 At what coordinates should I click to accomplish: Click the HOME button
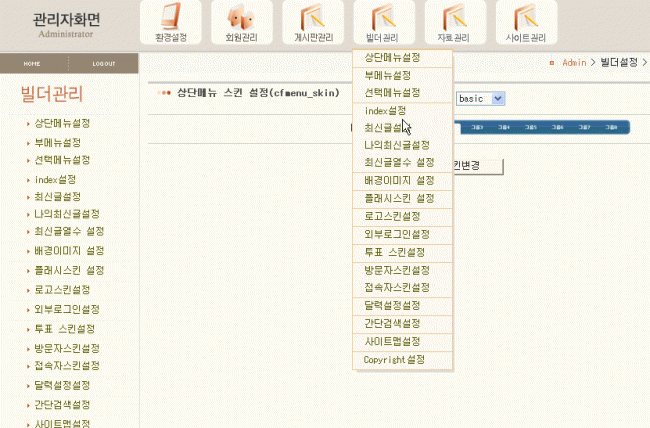click(x=32, y=63)
